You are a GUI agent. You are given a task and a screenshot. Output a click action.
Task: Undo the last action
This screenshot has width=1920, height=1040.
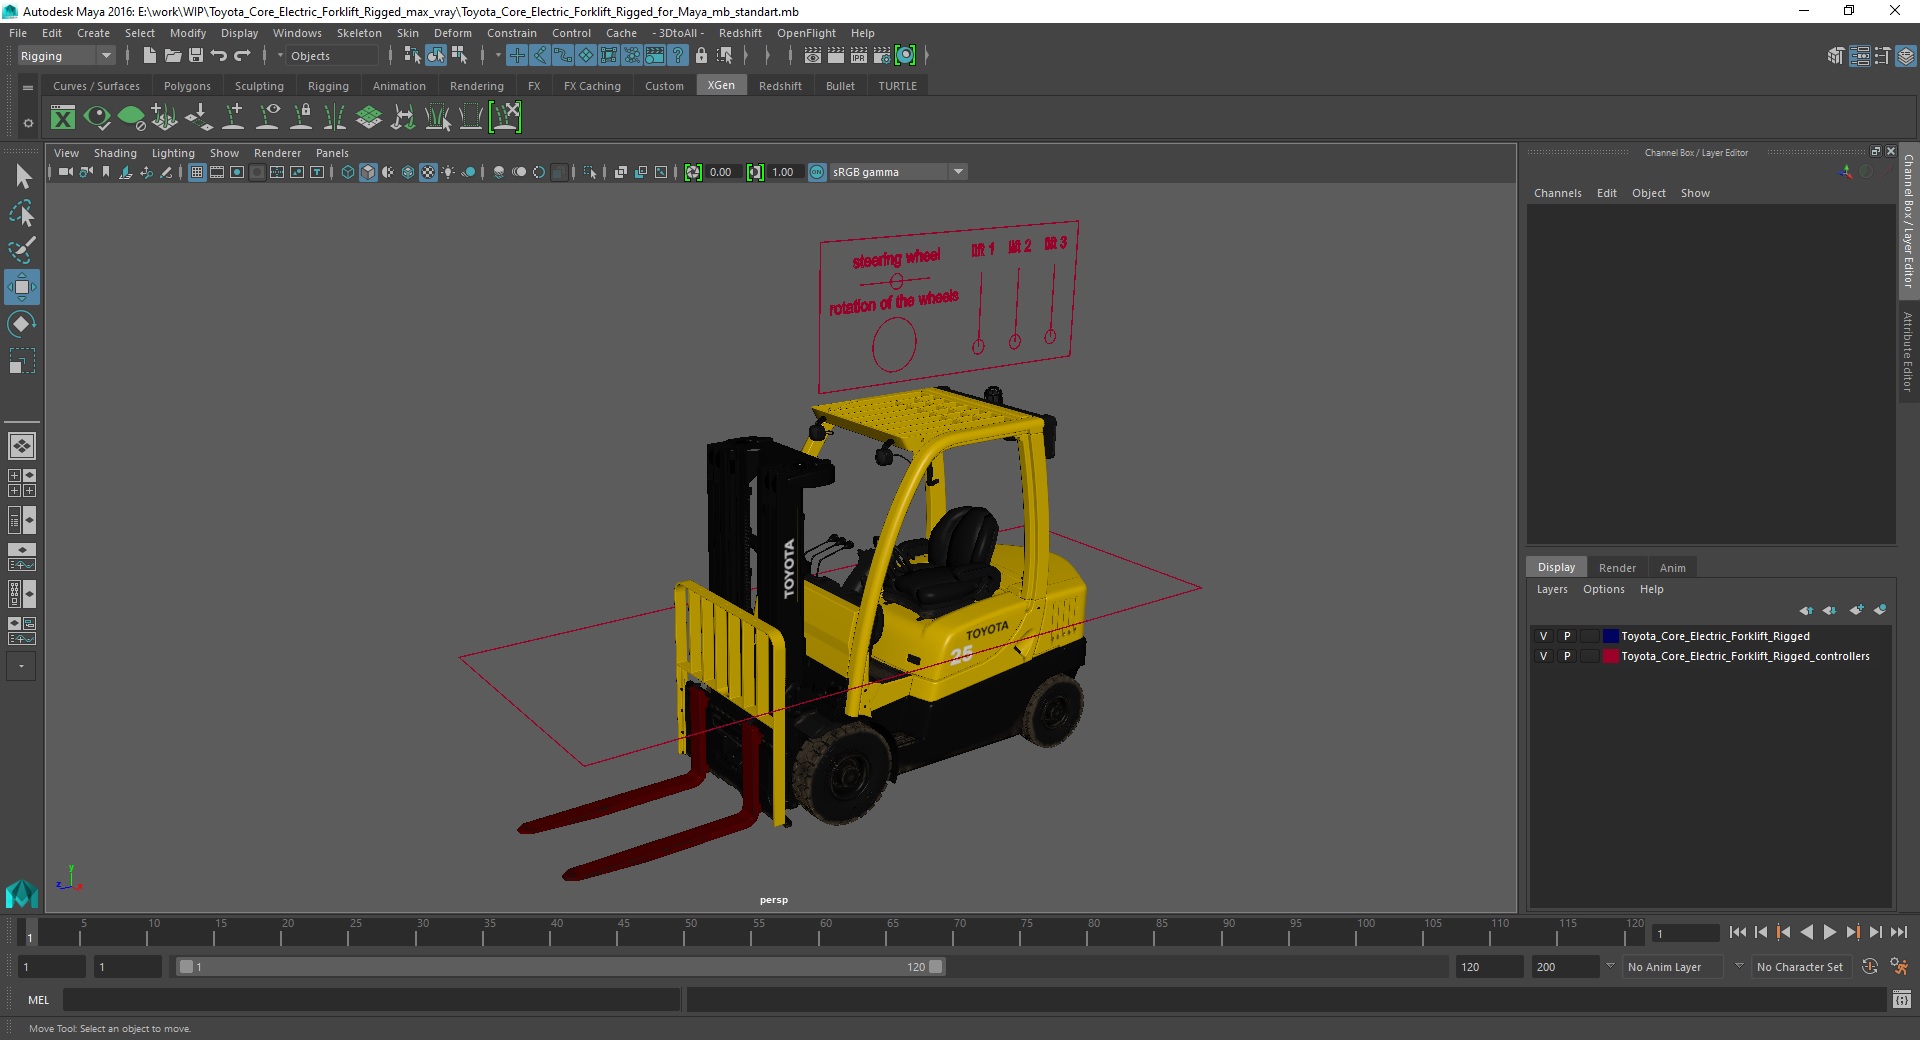click(219, 56)
